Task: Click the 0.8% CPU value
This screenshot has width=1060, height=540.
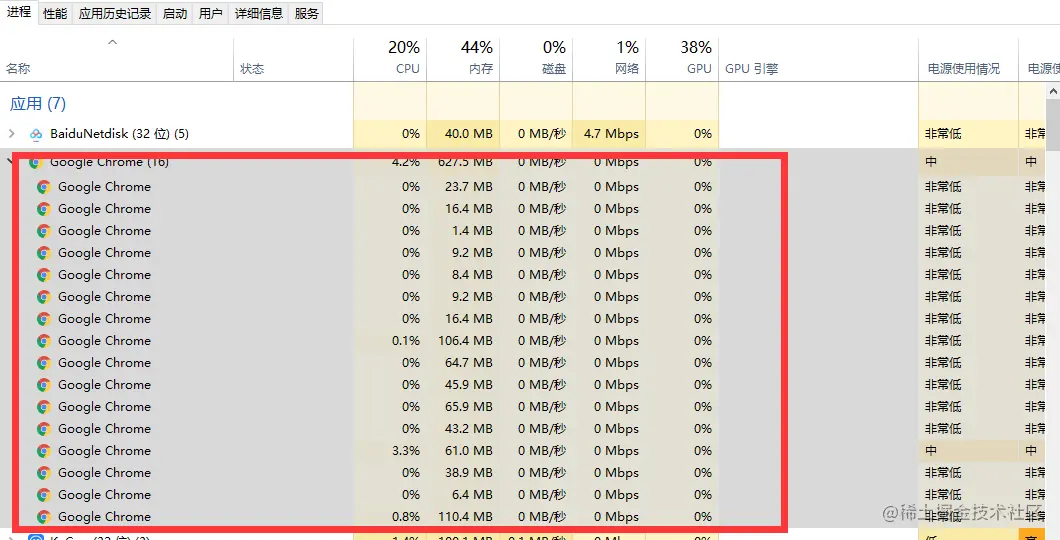Action: [406, 517]
